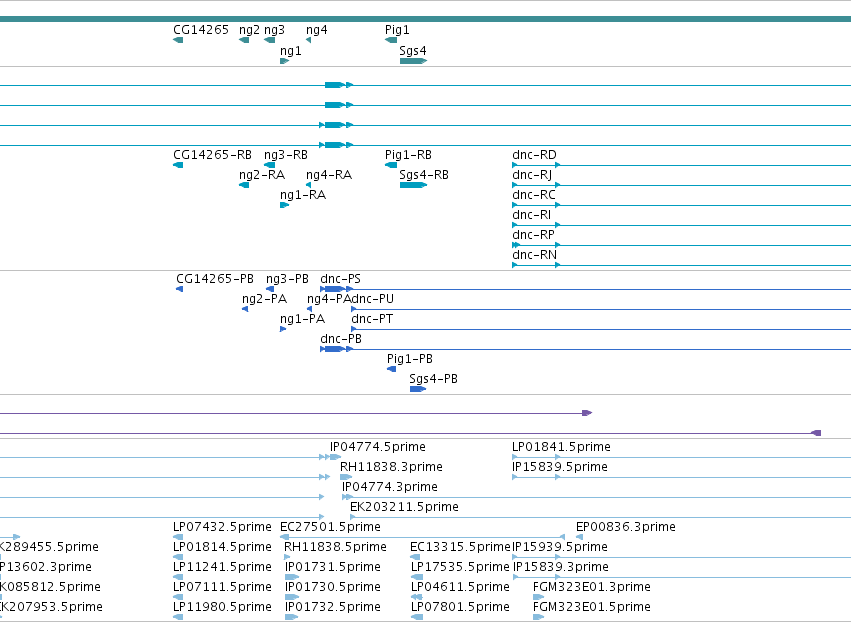
Task: Select the upper purple feature arrowhead
Action: 587,414
